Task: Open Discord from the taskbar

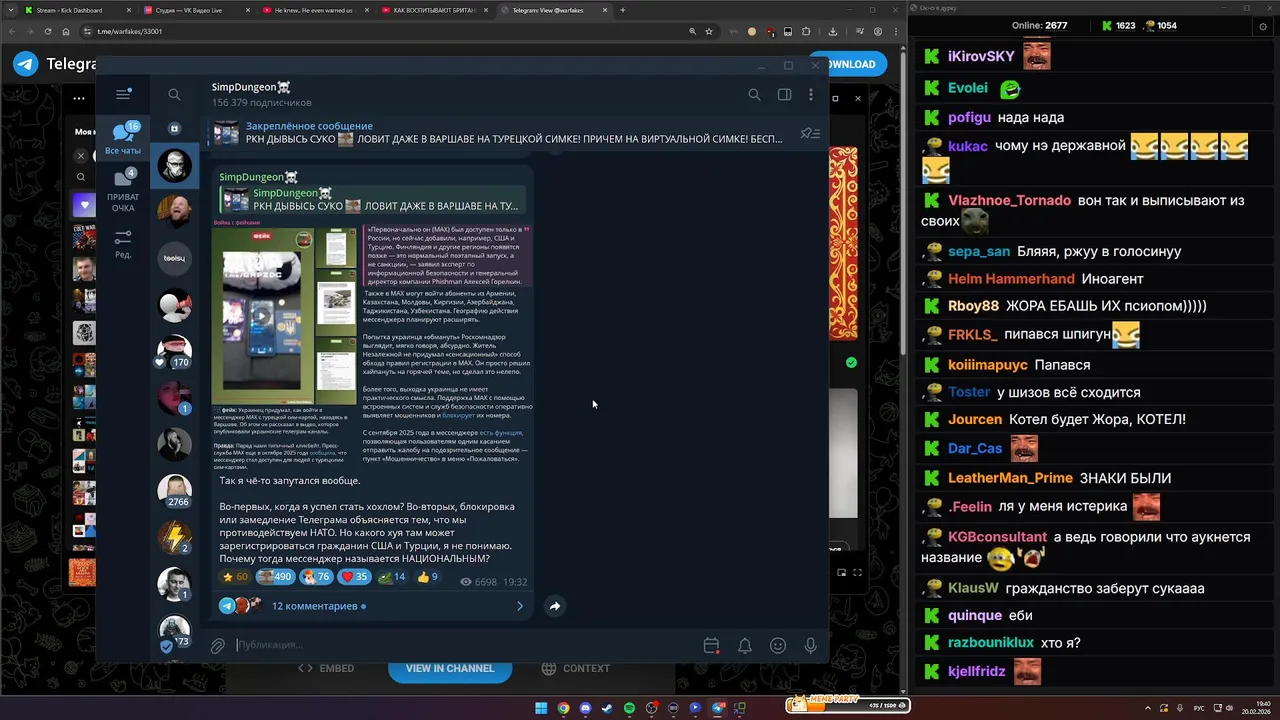Action: tap(585, 708)
